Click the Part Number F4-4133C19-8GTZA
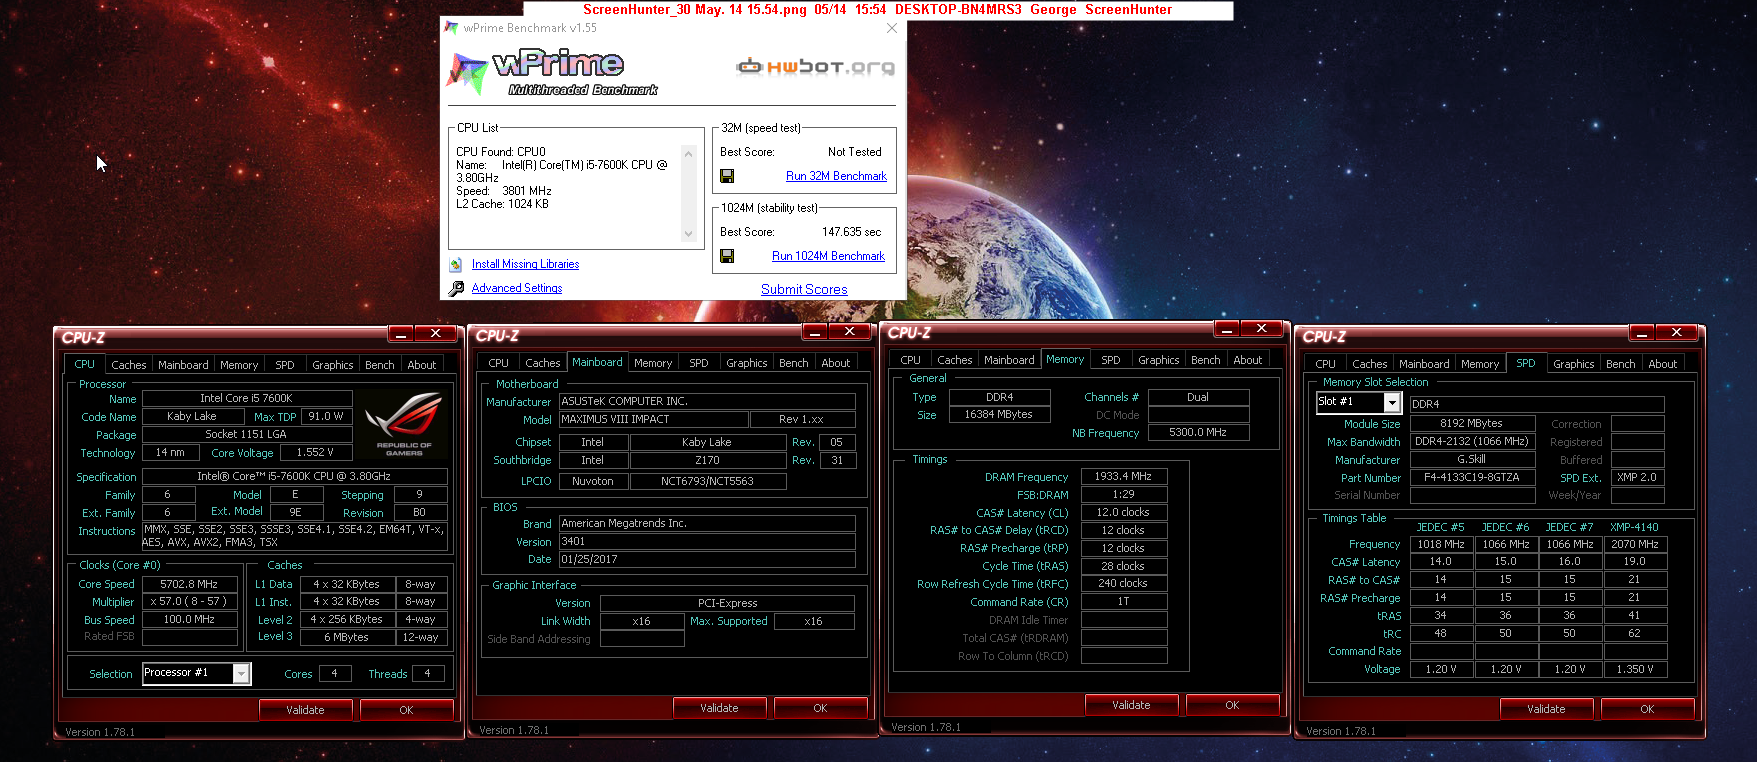Viewport: 1757px width, 762px height. 1472,478
